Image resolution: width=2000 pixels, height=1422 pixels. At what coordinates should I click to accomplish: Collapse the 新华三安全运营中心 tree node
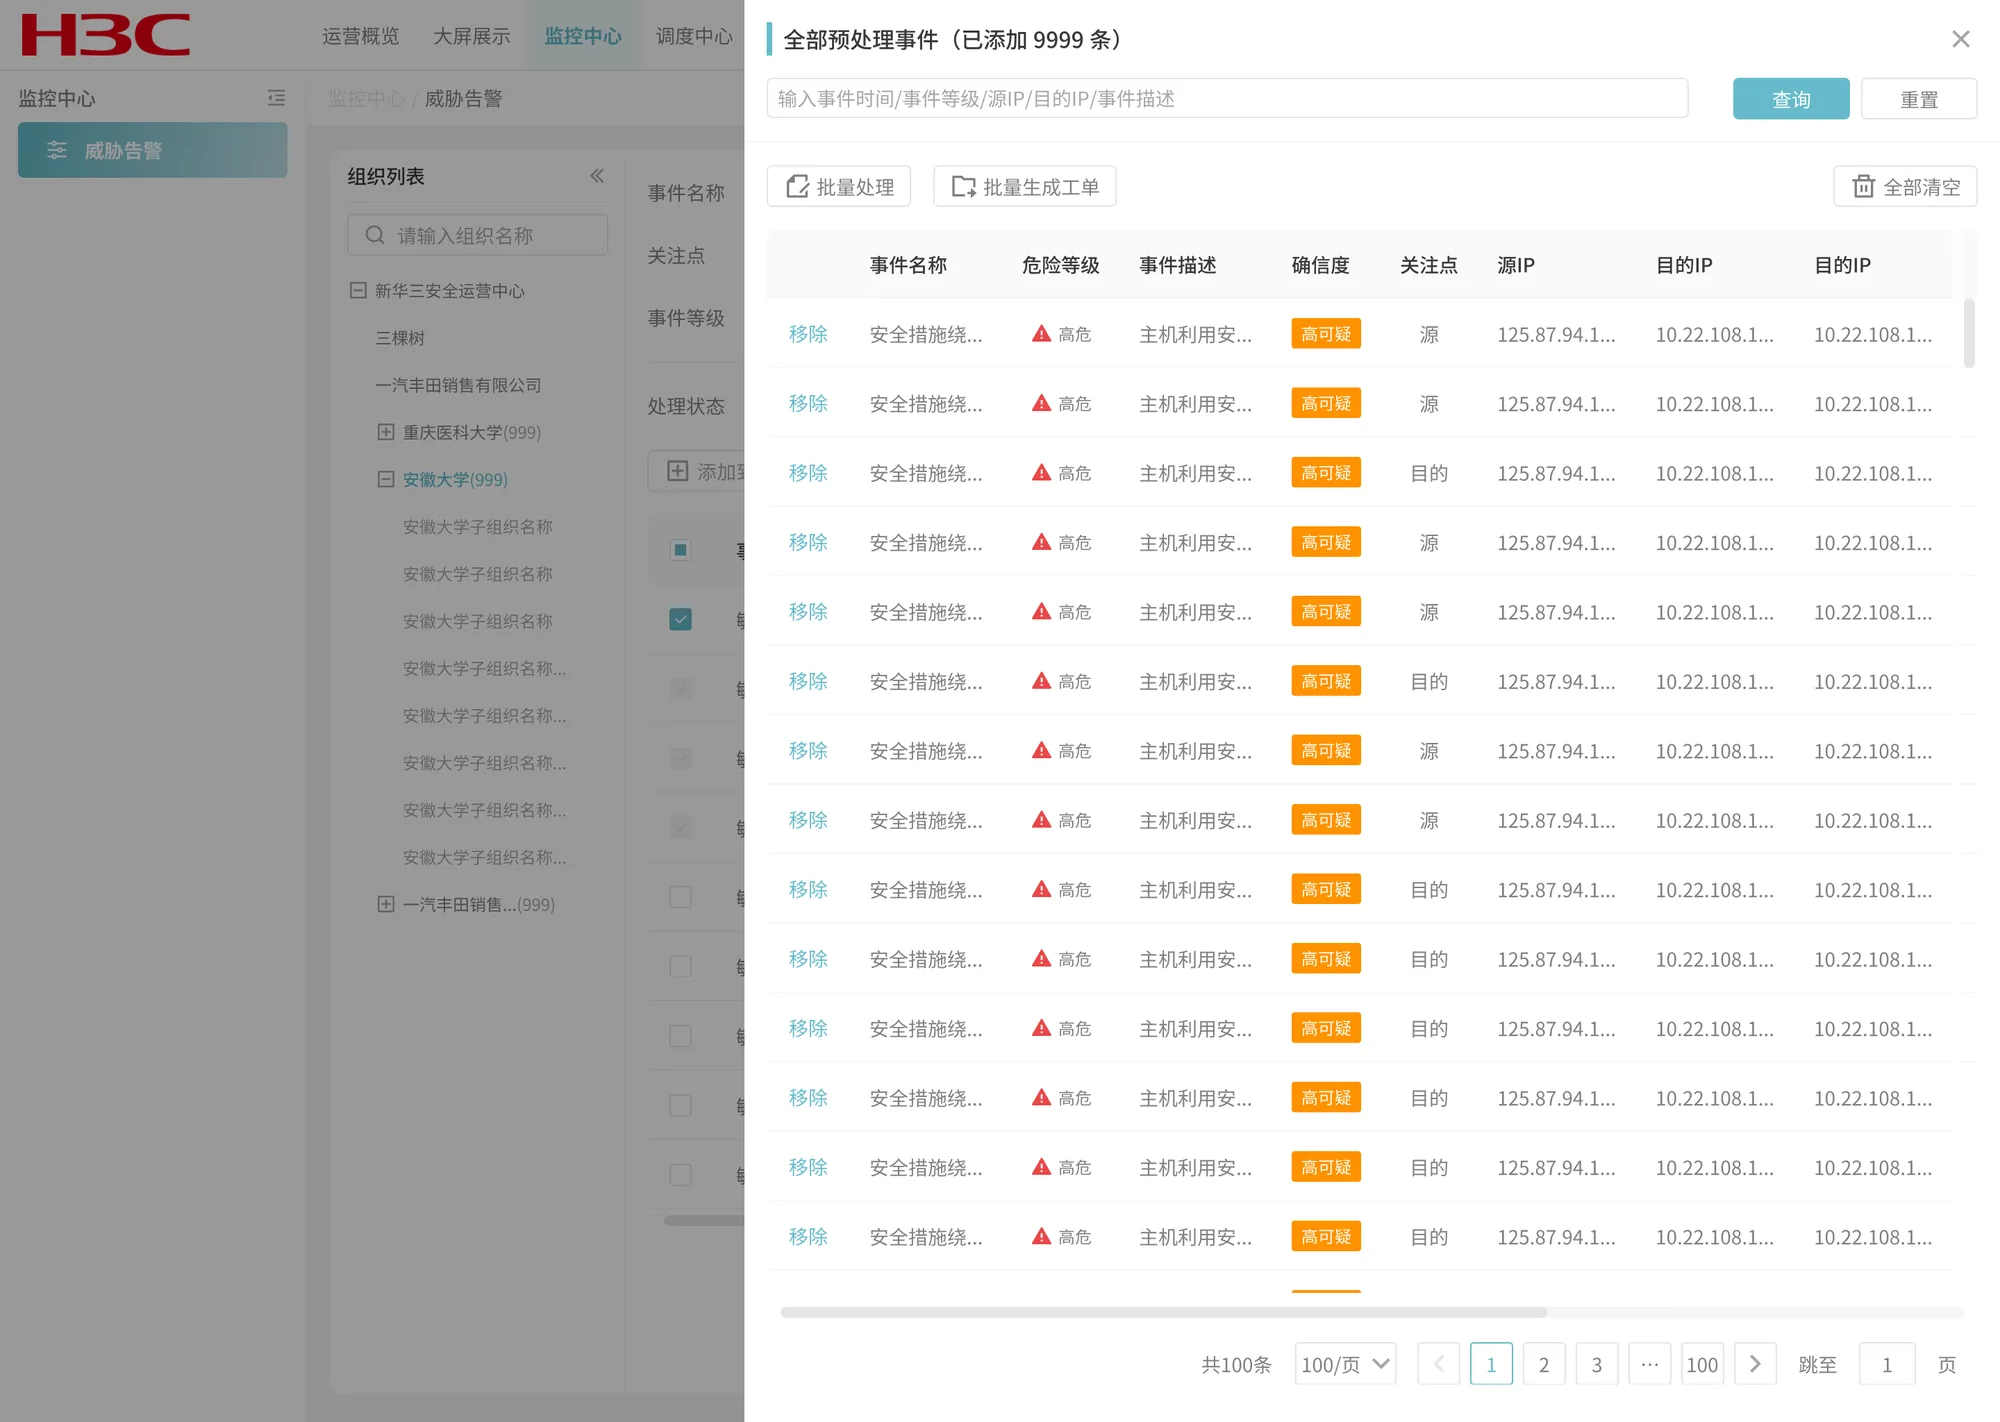[x=357, y=290]
